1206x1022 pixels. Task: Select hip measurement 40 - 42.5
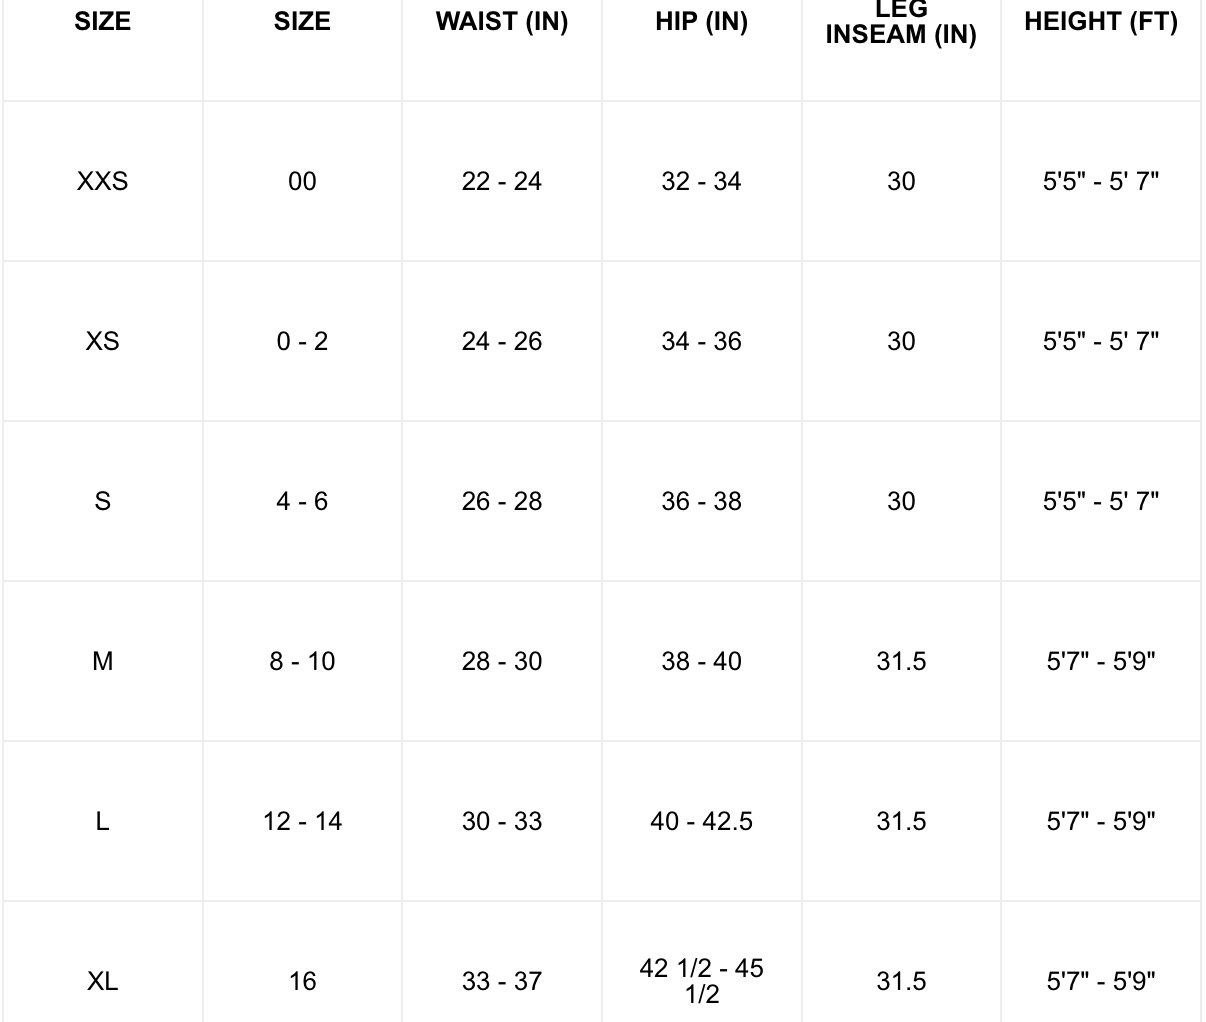coord(701,821)
